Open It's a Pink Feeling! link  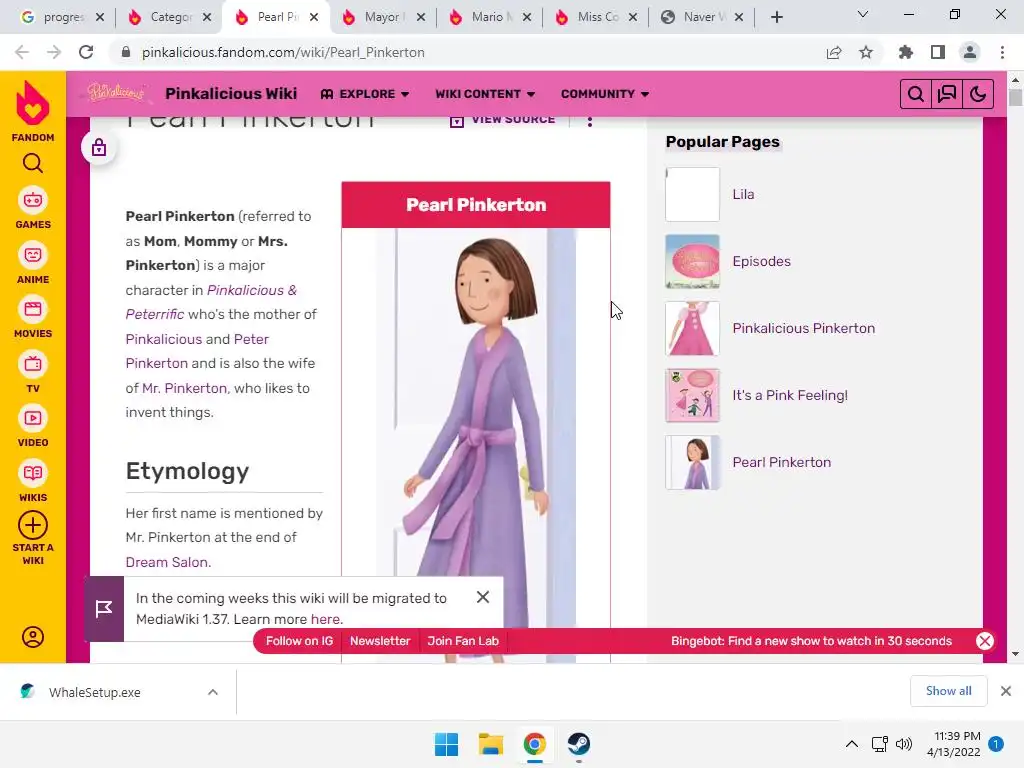click(x=790, y=395)
